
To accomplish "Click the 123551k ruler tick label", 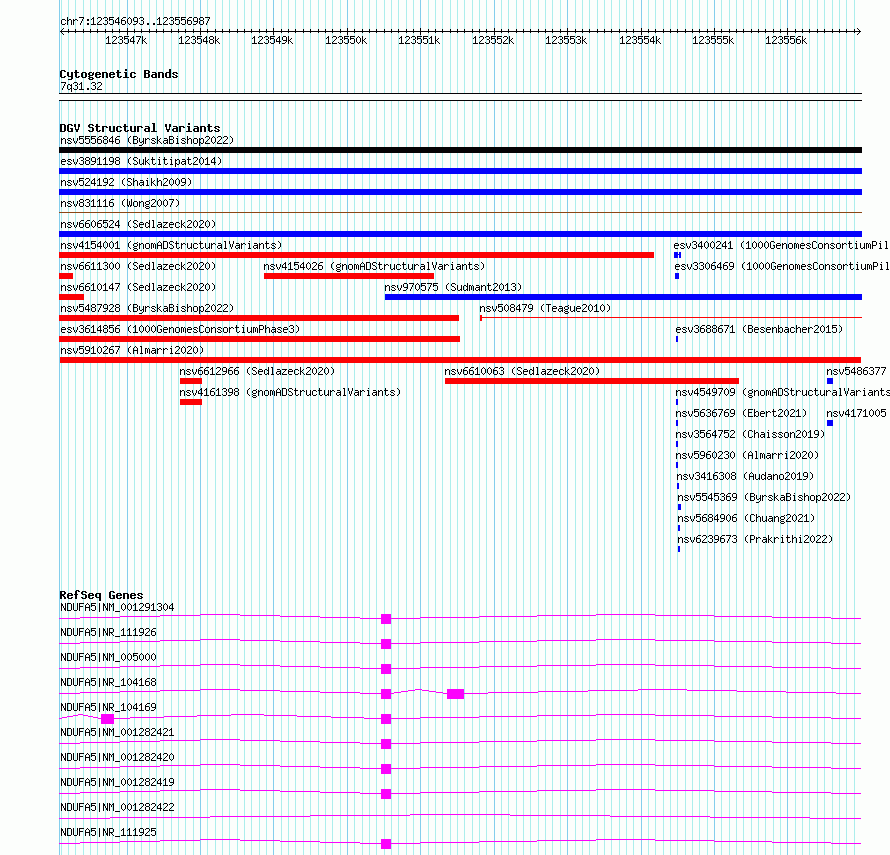I will coord(419,40).
